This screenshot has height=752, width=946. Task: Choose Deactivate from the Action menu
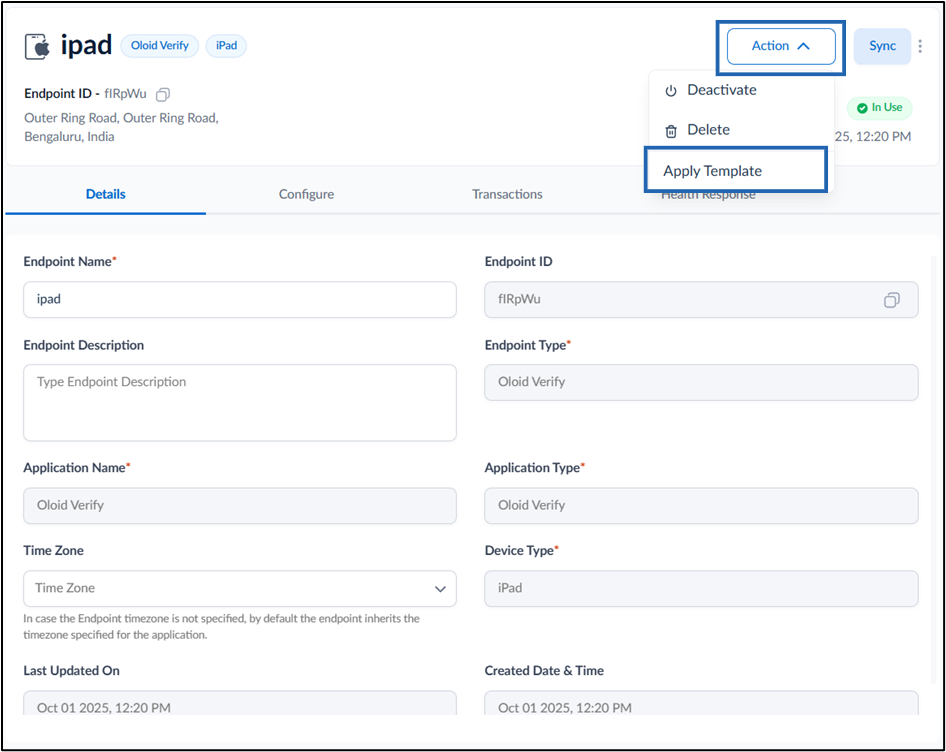(x=740, y=90)
